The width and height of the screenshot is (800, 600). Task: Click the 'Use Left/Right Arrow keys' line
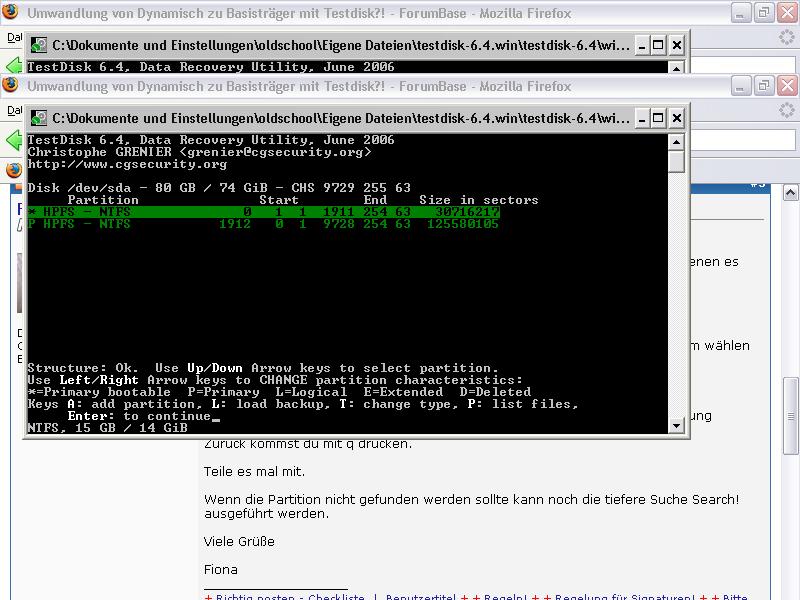[x=275, y=380]
